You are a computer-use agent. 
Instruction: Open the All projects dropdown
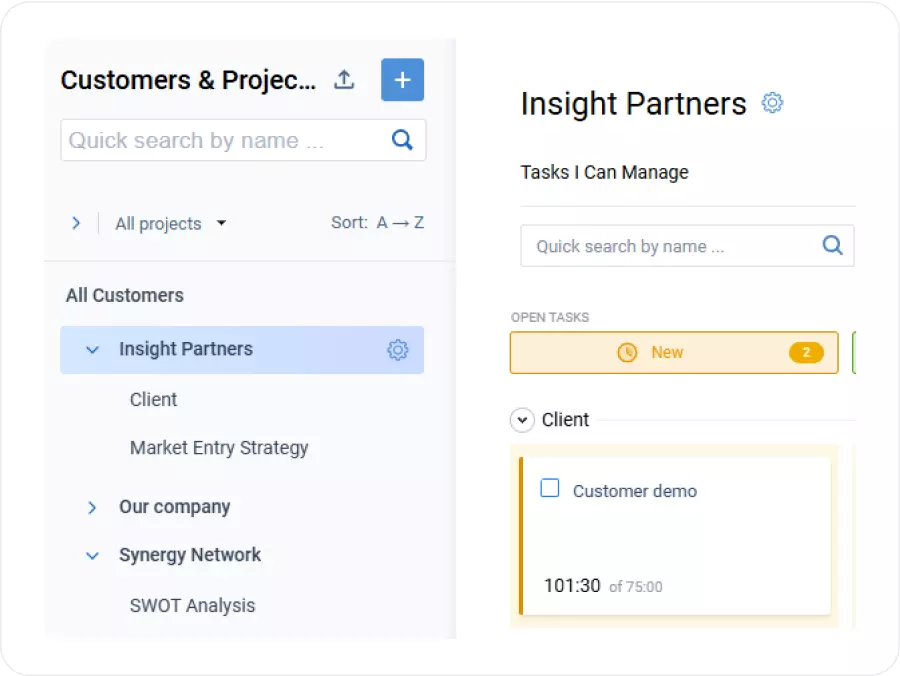[170, 223]
